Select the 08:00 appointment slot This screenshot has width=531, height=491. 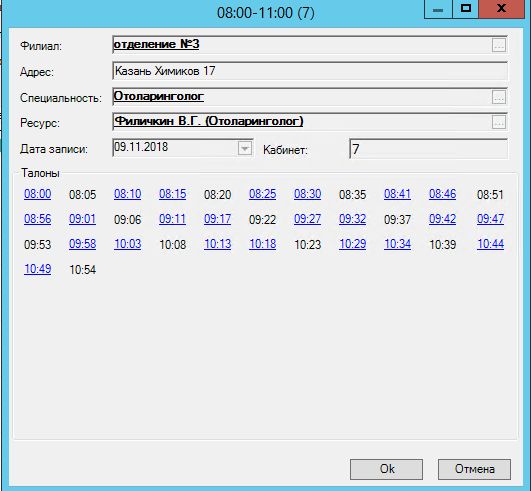click(38, 194)
